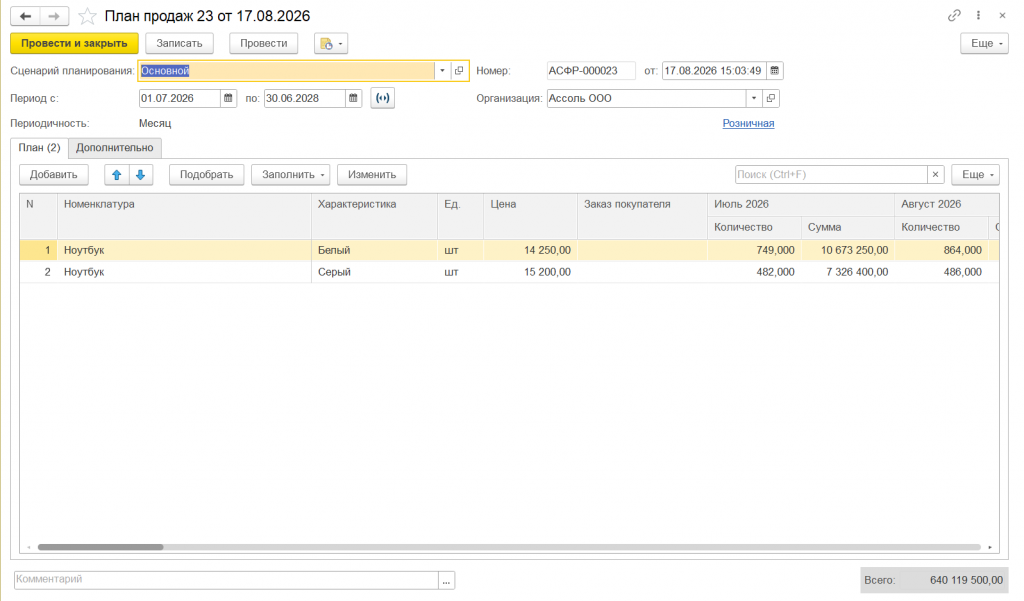
Task: Open calendar for period start date
Action: click(x=228, y=98)
